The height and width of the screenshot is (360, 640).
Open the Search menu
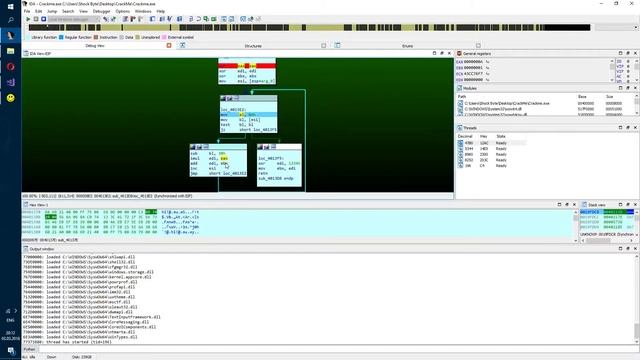point(68,11)
